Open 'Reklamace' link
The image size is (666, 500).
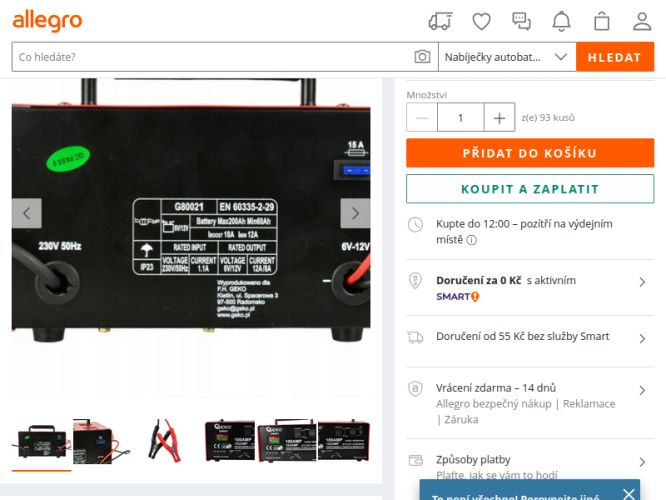pyautogui.click(x=589, y=404)
